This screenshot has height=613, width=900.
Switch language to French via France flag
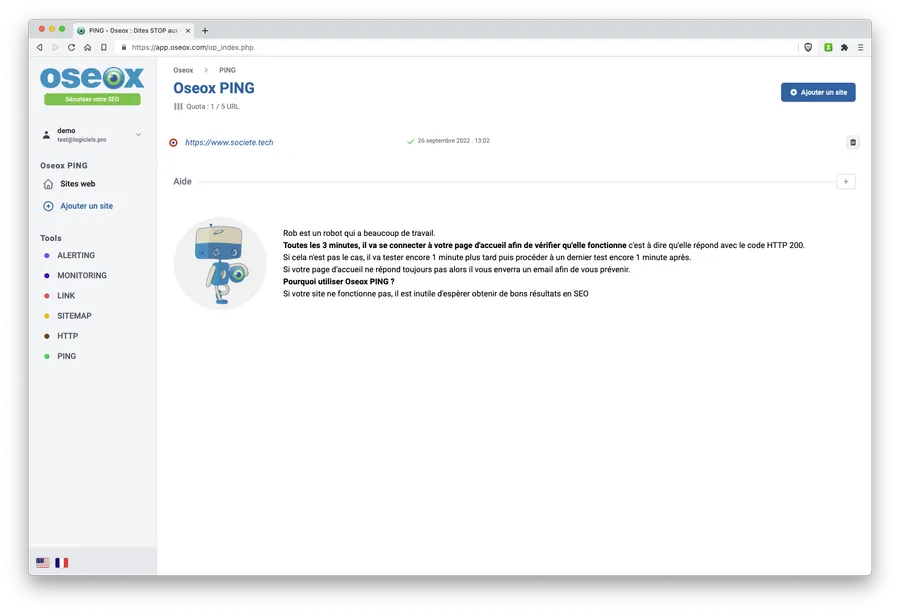[61, 562]
